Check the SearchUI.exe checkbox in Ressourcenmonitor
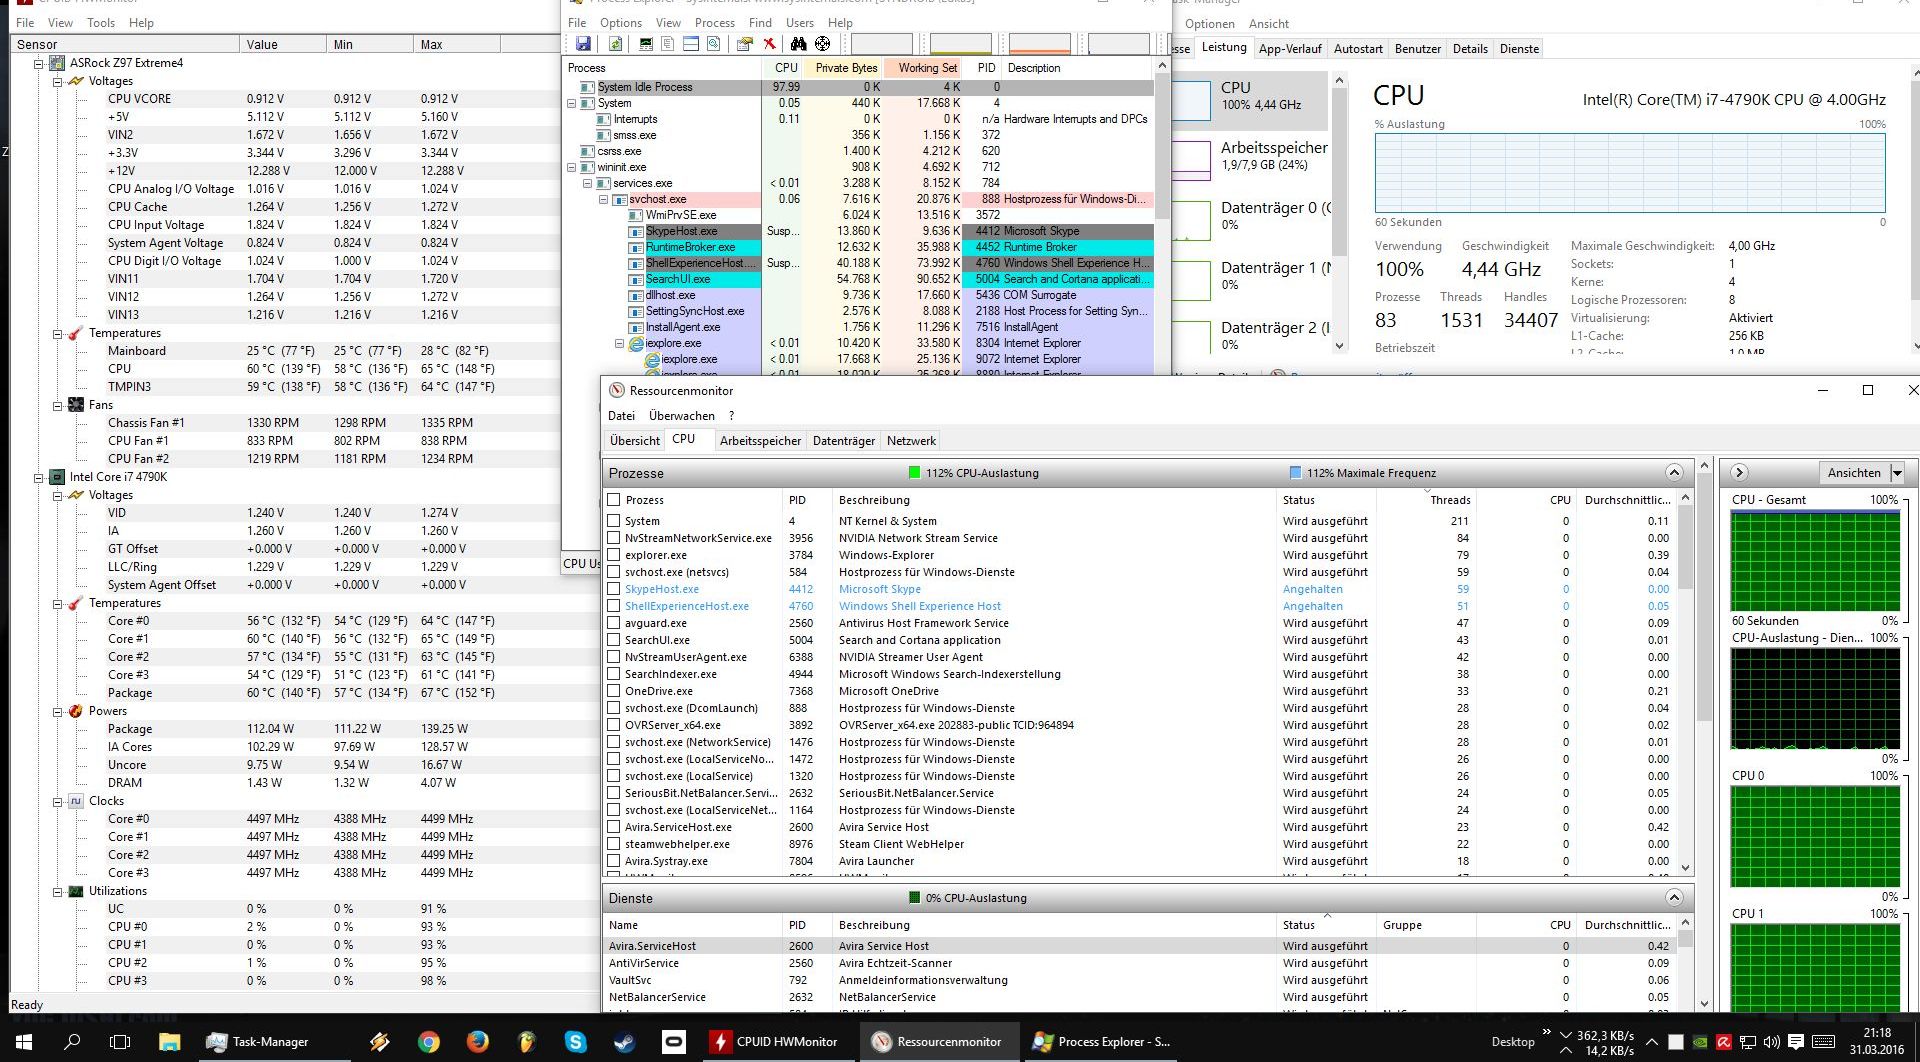 click(x=614, y=640)
